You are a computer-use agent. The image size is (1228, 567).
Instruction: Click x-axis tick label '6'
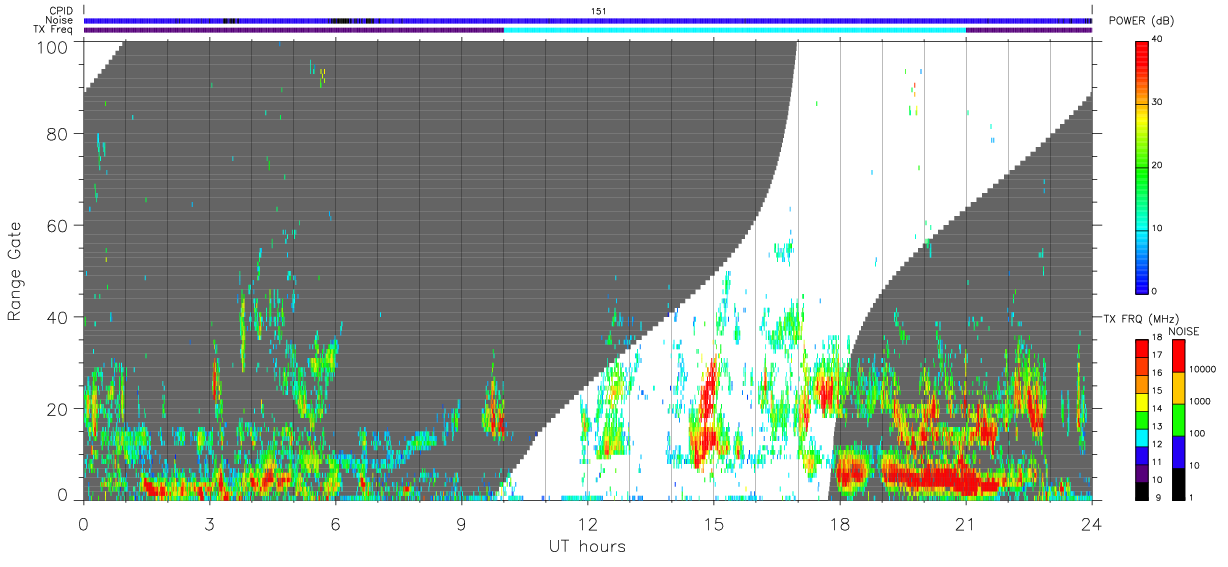(x=335, y=524)
